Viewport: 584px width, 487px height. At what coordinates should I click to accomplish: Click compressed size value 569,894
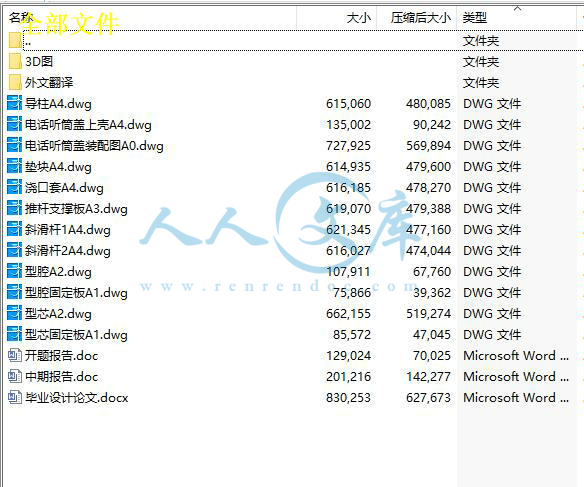click(428, 146)
